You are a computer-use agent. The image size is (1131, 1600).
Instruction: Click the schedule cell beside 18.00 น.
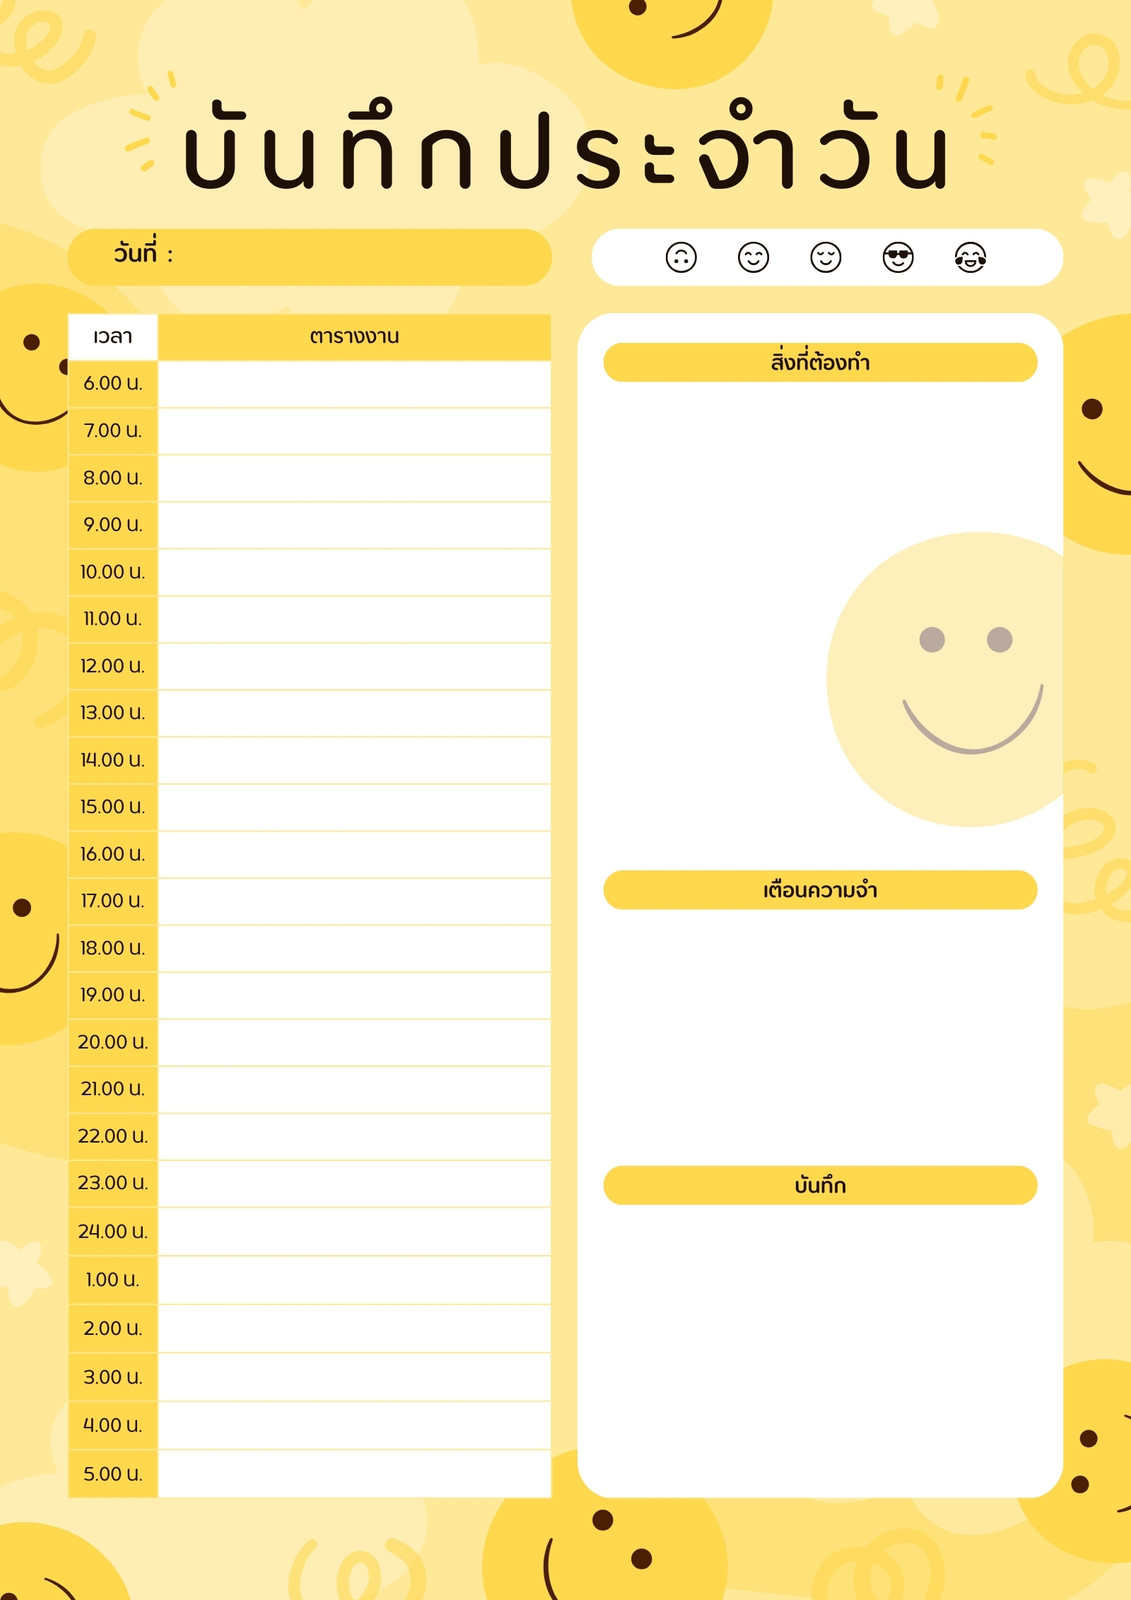click(x=354, y=948)
